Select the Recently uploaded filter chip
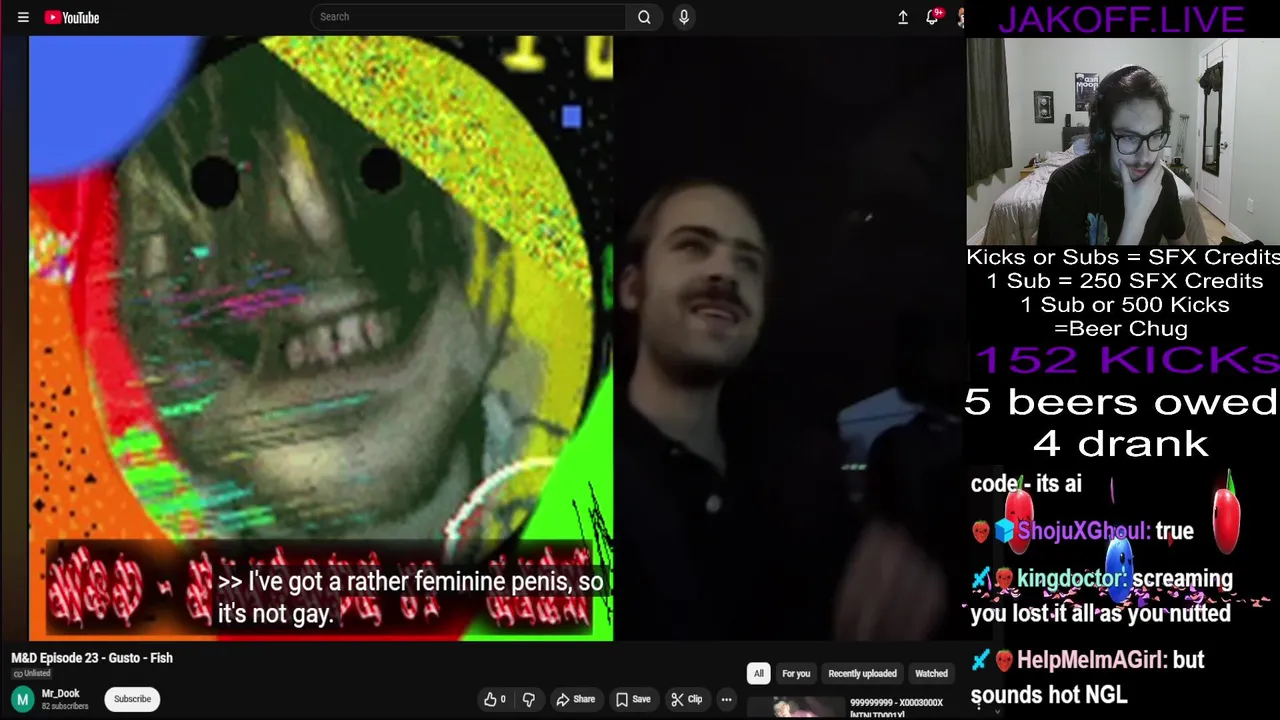 862,673
